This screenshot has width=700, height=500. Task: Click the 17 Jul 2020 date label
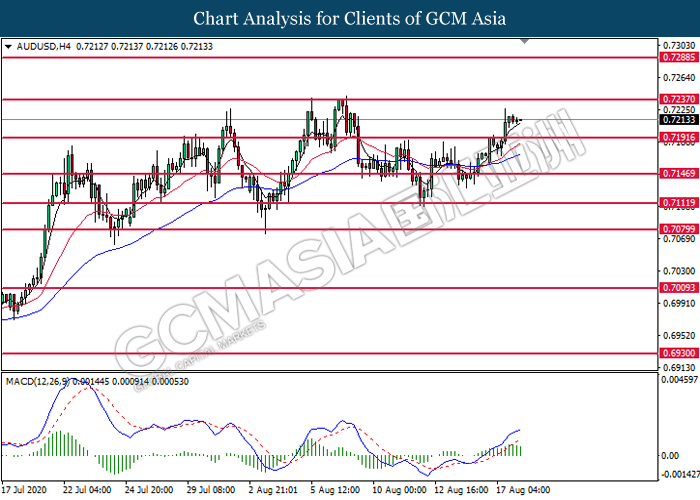(x=24, y=490)
